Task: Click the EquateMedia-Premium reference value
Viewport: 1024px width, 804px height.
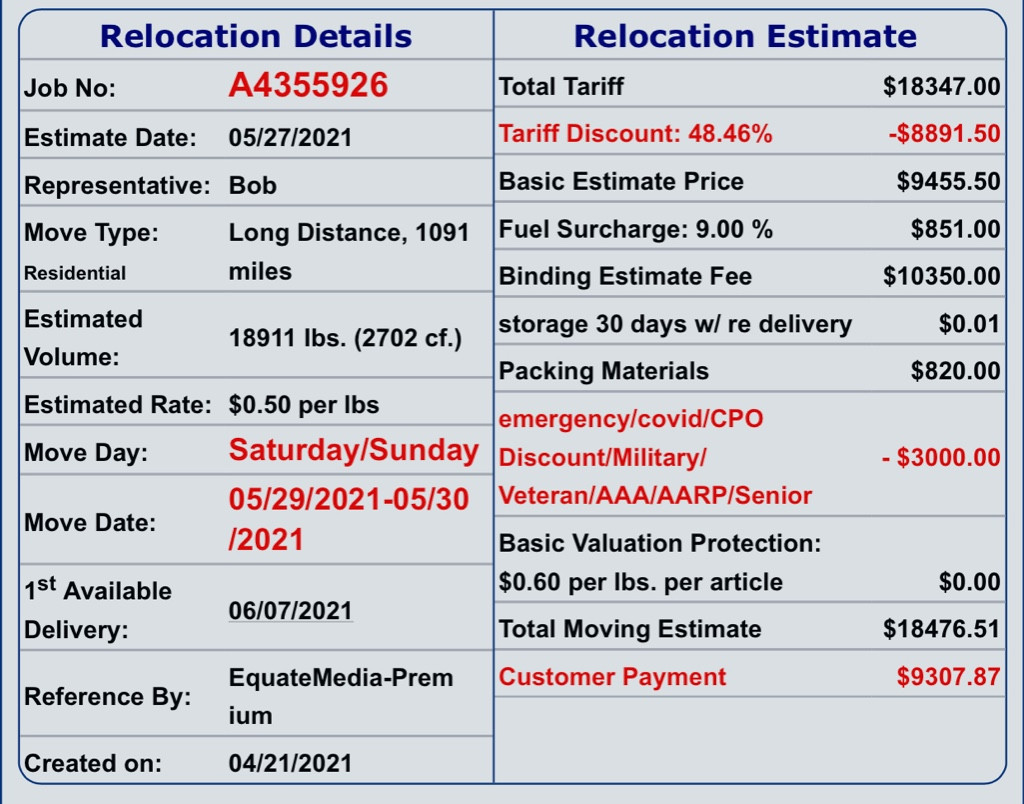Action: pos(340,696)
